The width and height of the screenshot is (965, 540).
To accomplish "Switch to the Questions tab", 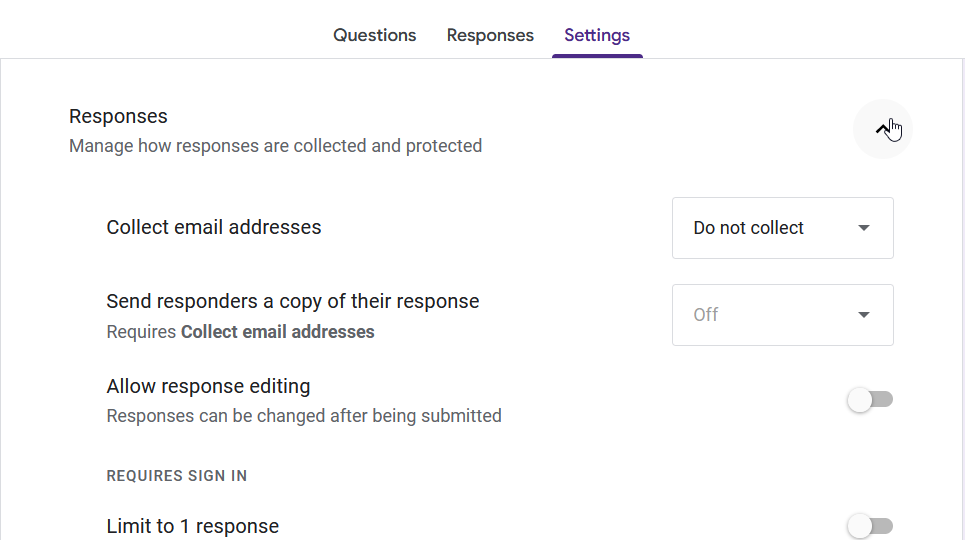I will pyautogui.click(x=374, y=35).
